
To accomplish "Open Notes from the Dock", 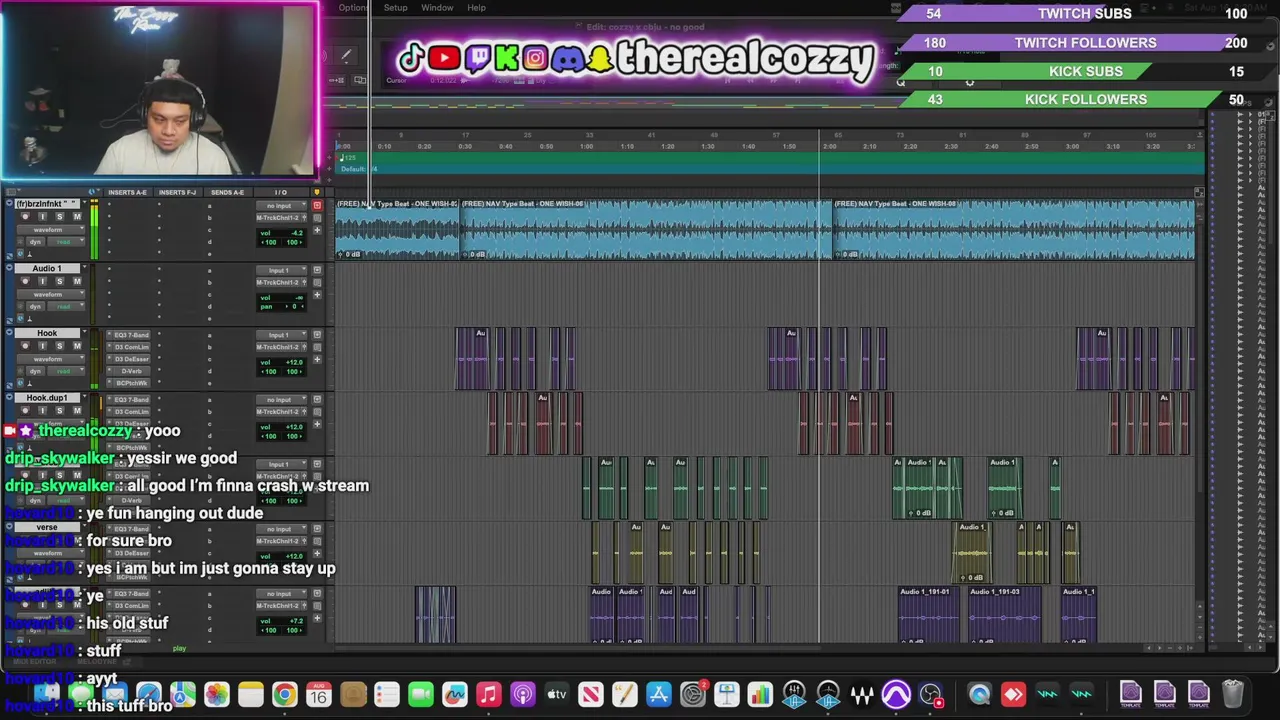I will point(250,694).
